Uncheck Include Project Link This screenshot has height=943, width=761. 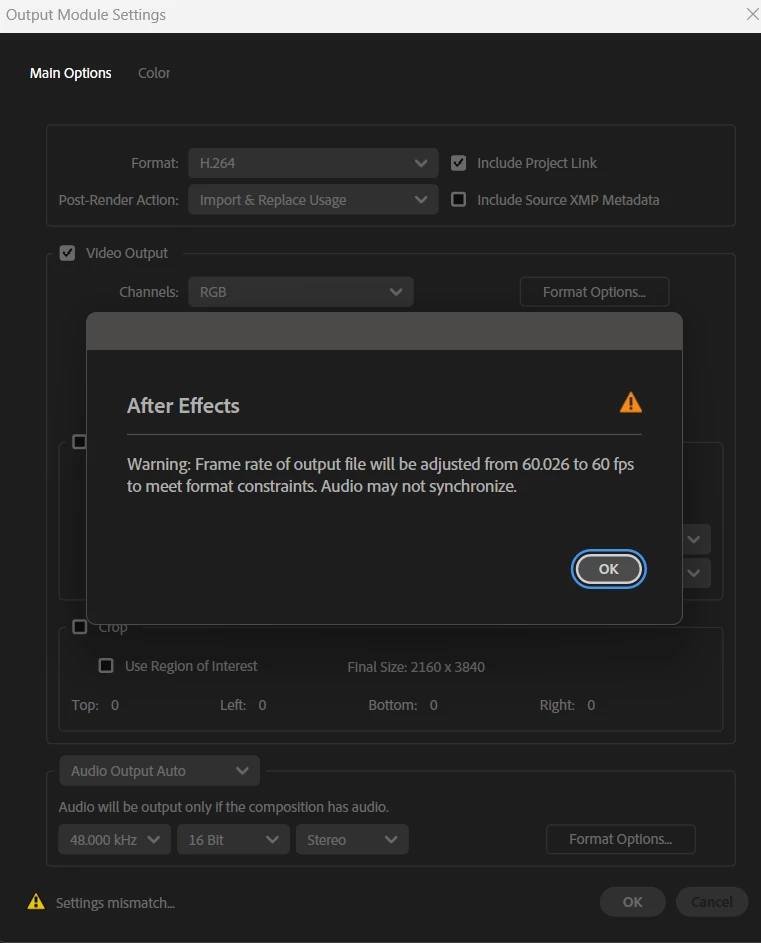click(x=458, y=163)
